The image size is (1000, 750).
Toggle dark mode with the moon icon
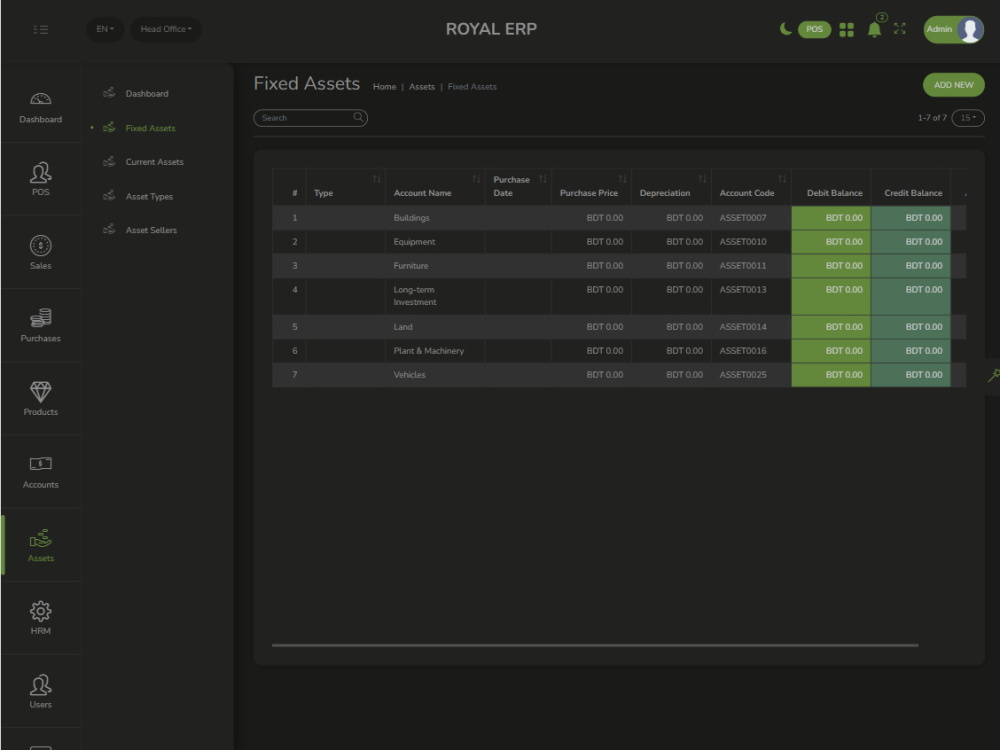(x=786, y=29)
